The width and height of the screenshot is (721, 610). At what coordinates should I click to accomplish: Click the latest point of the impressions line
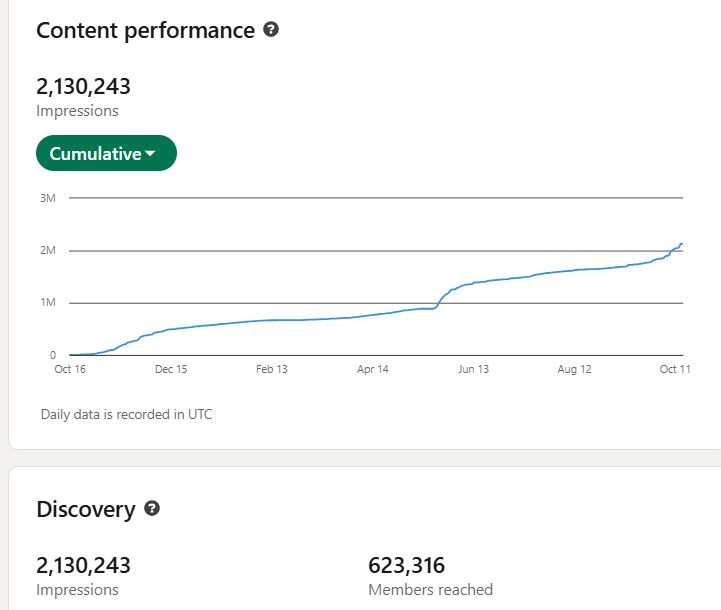click(681, 244)
